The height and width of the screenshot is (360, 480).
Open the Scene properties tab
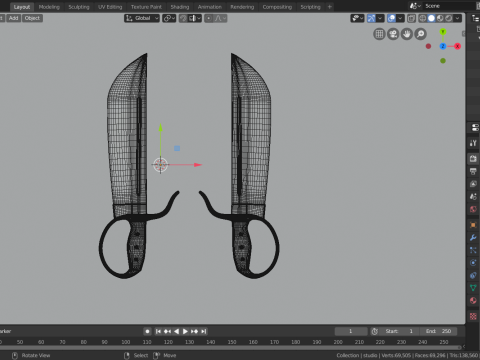(473, 197)
